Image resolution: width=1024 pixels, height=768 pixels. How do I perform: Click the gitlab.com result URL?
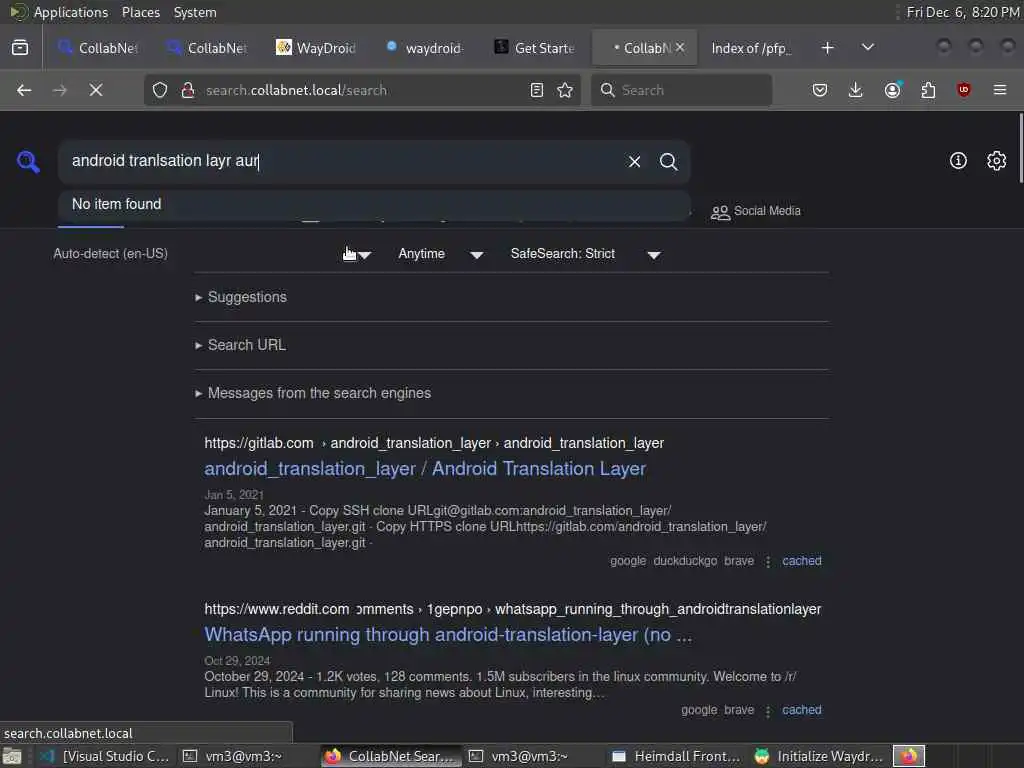[x=434, y=443]
